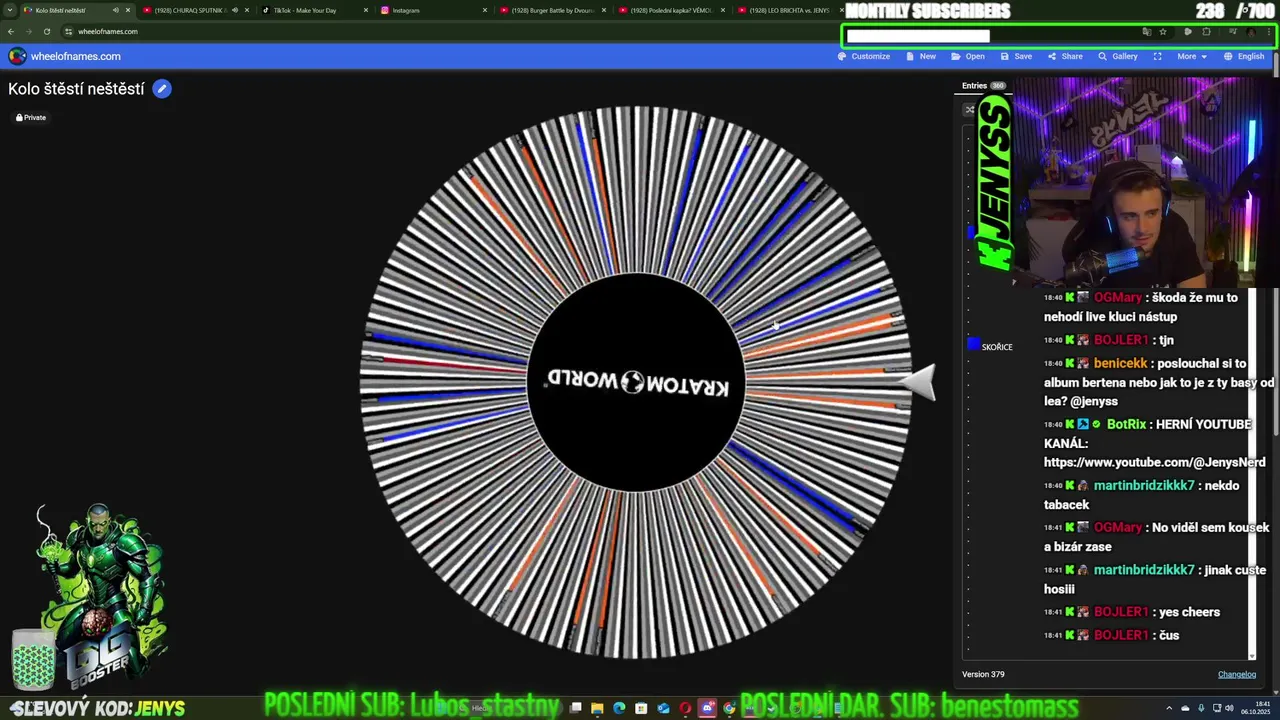This screenshot has width=1280, height=720.
Task: Open the browser three-dot menu
Action: 1268,32
